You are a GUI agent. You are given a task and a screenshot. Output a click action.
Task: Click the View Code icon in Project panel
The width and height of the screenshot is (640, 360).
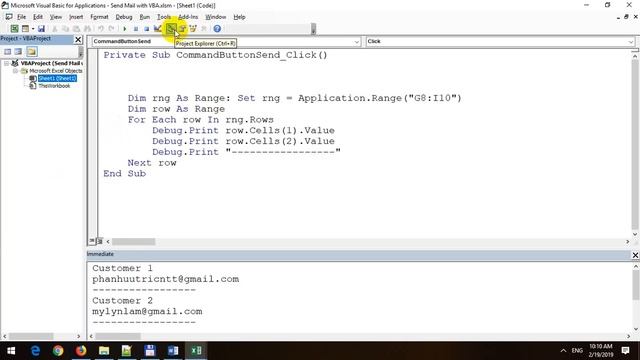[8, 51]
